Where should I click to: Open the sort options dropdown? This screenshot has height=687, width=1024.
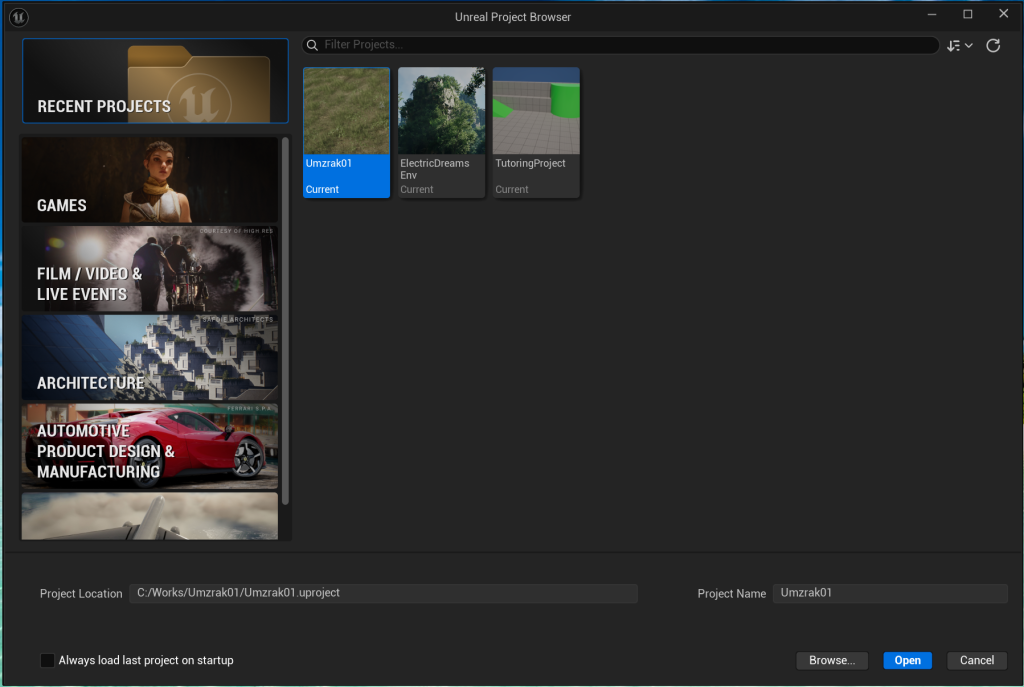(x=959, y=45)
